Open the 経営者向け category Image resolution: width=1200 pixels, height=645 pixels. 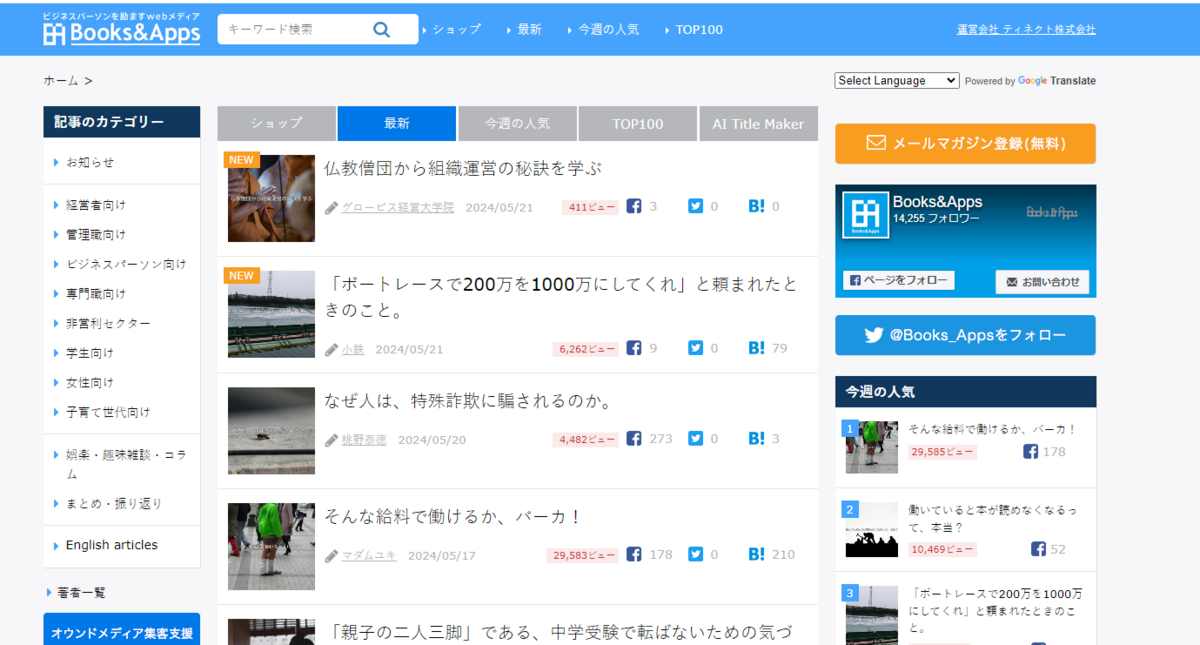96,205
